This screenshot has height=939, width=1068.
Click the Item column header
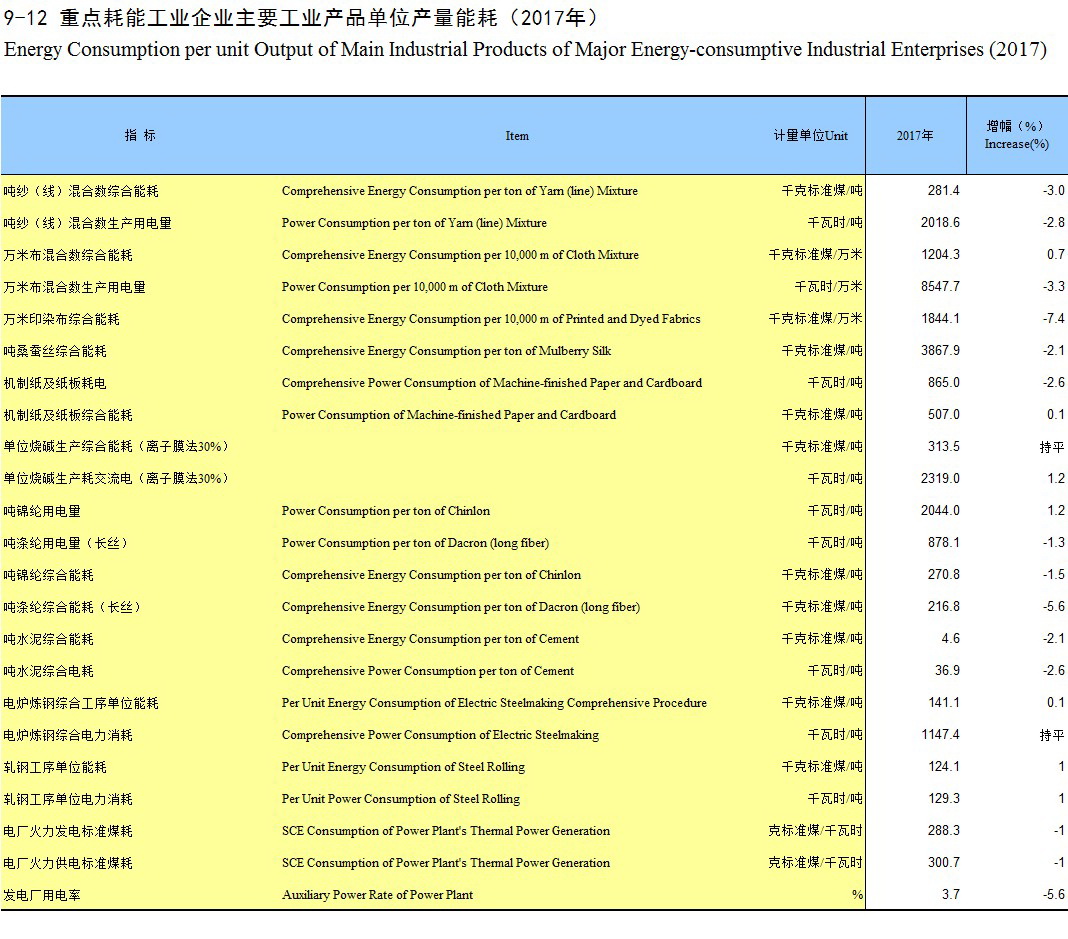[517, 136]
